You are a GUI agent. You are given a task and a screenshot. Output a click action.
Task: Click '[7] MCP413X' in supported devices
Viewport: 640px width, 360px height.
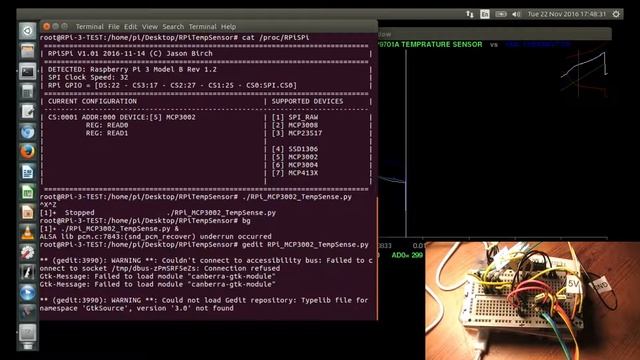295,173
